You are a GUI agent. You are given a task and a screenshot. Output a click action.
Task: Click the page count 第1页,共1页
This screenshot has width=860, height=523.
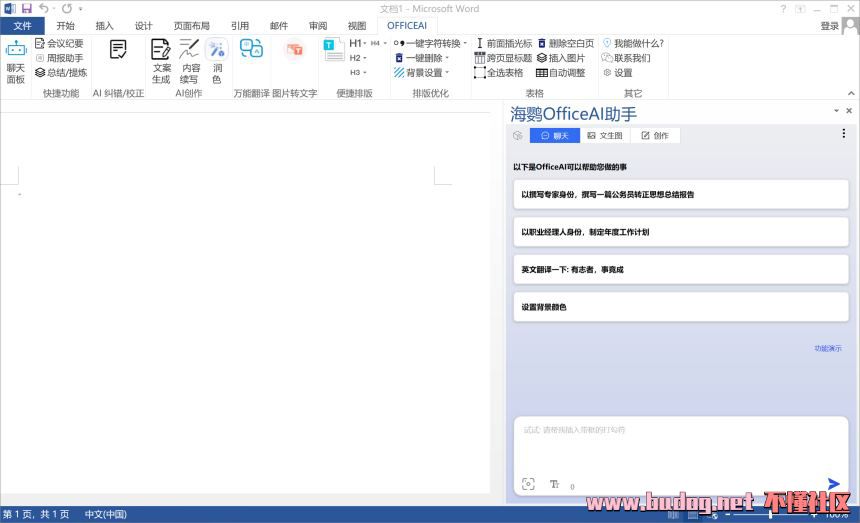36,514
